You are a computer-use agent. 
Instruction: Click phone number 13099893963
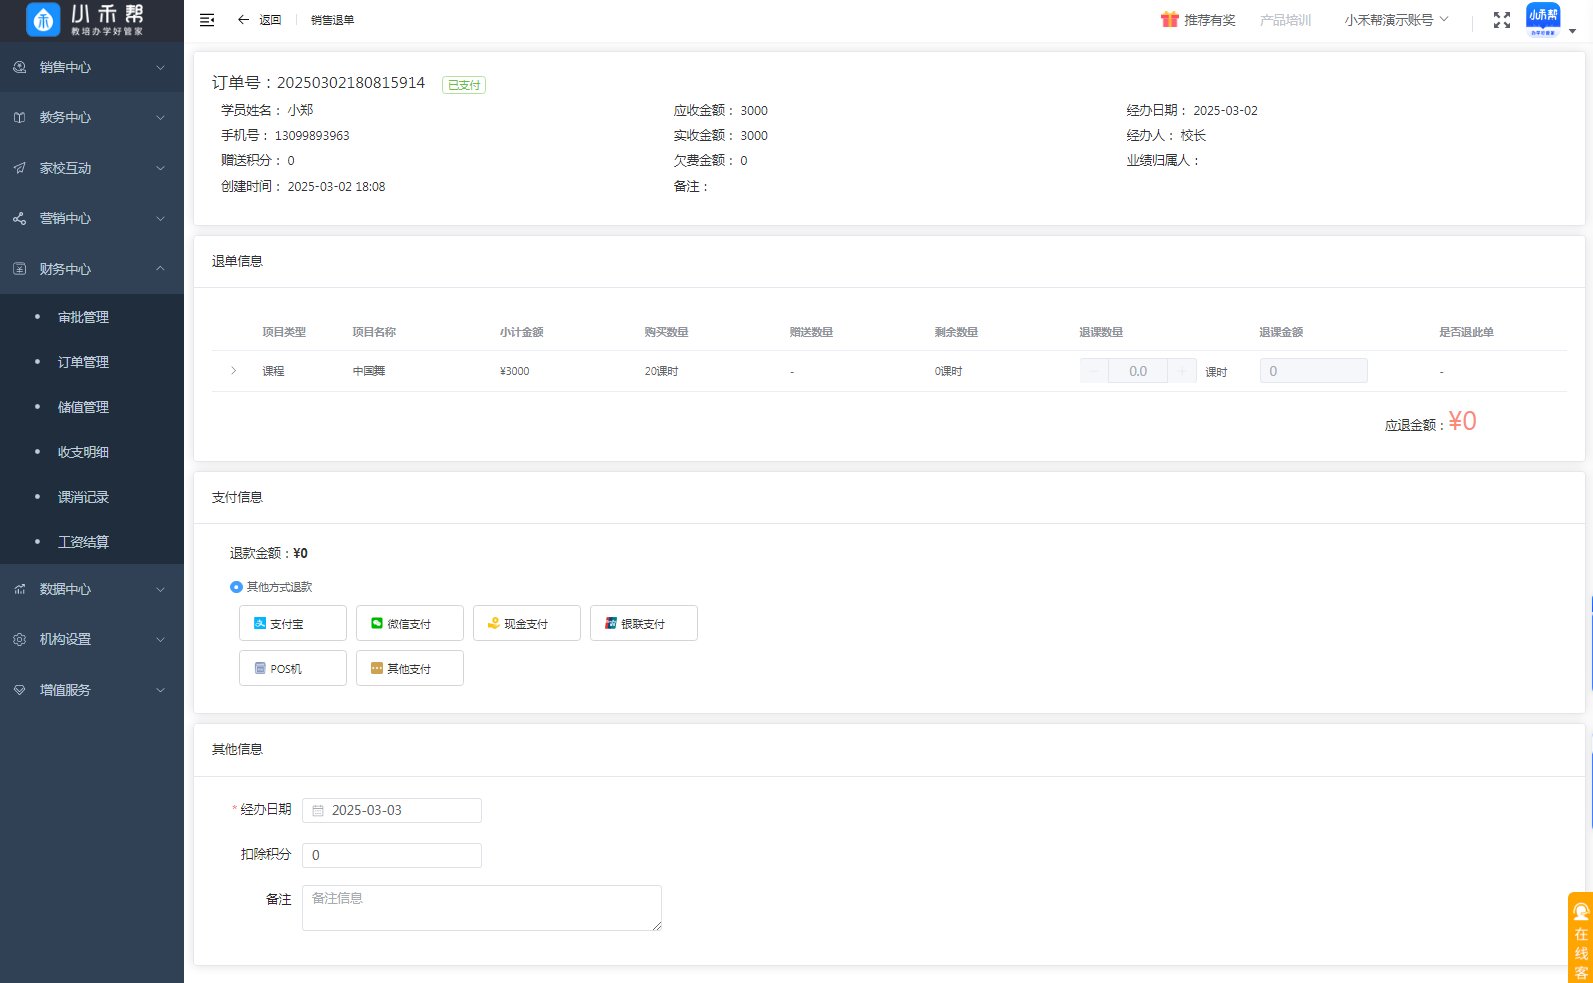pos(312,136)
